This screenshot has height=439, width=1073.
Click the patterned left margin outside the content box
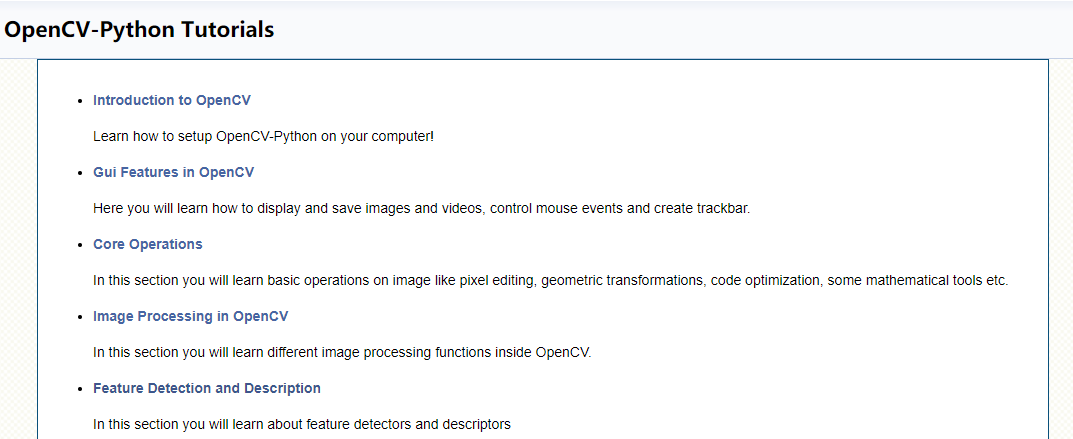click(x=18, y=250)
